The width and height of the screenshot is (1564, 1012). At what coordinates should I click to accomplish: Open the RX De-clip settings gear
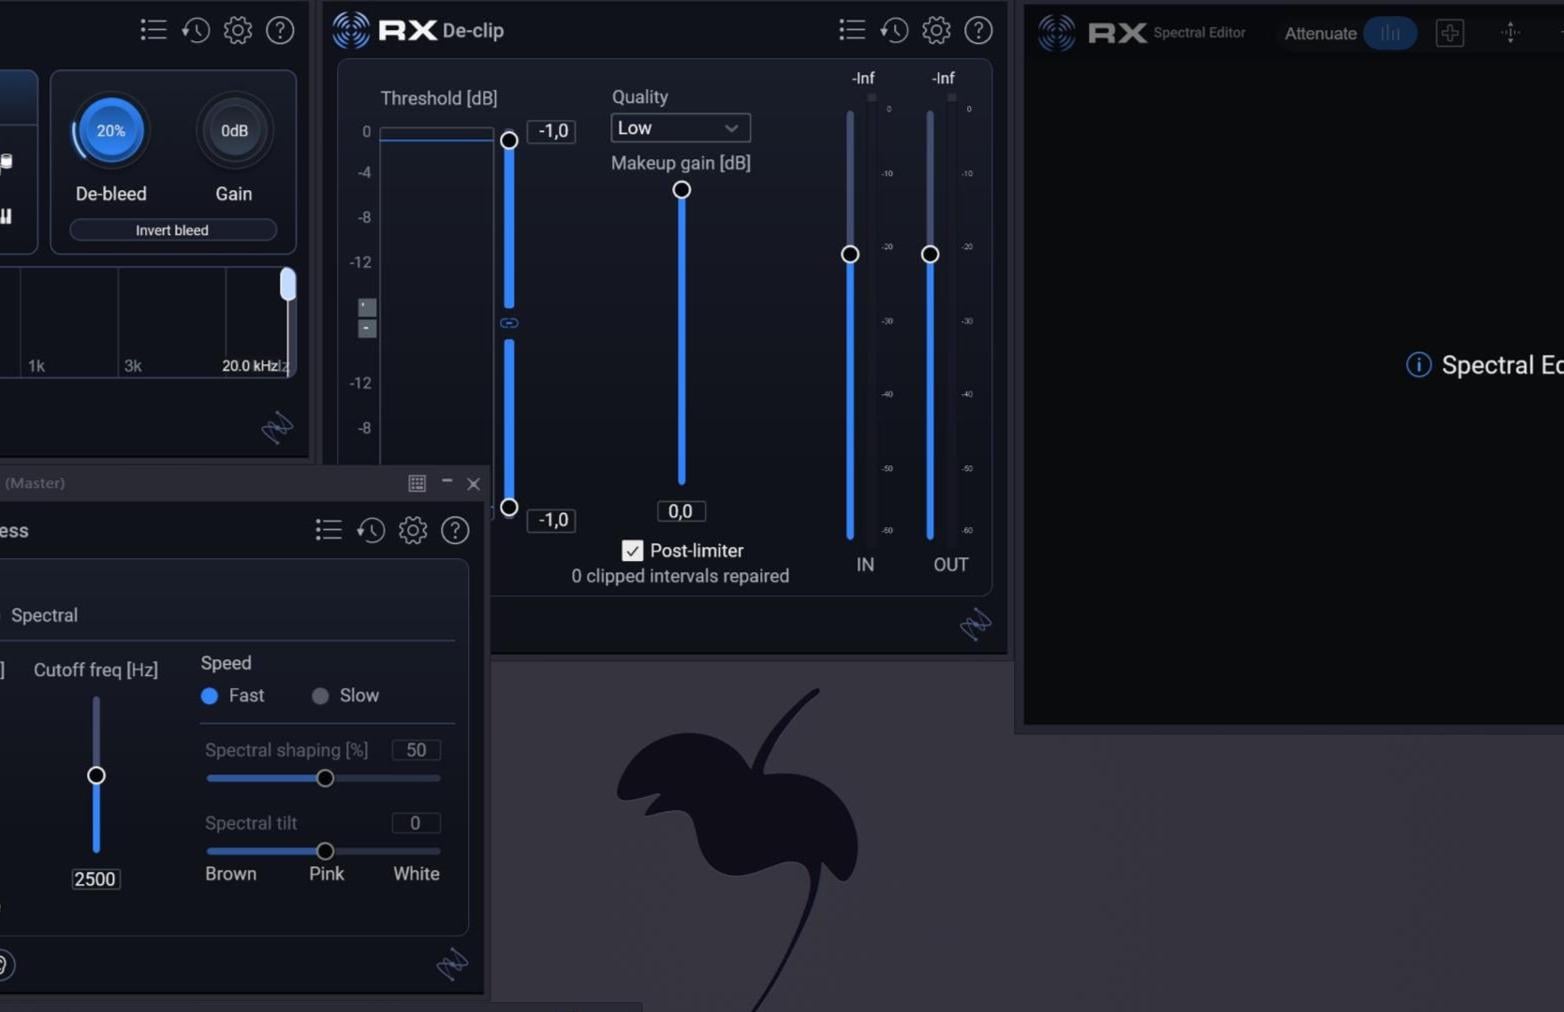[x=936, y=30]
